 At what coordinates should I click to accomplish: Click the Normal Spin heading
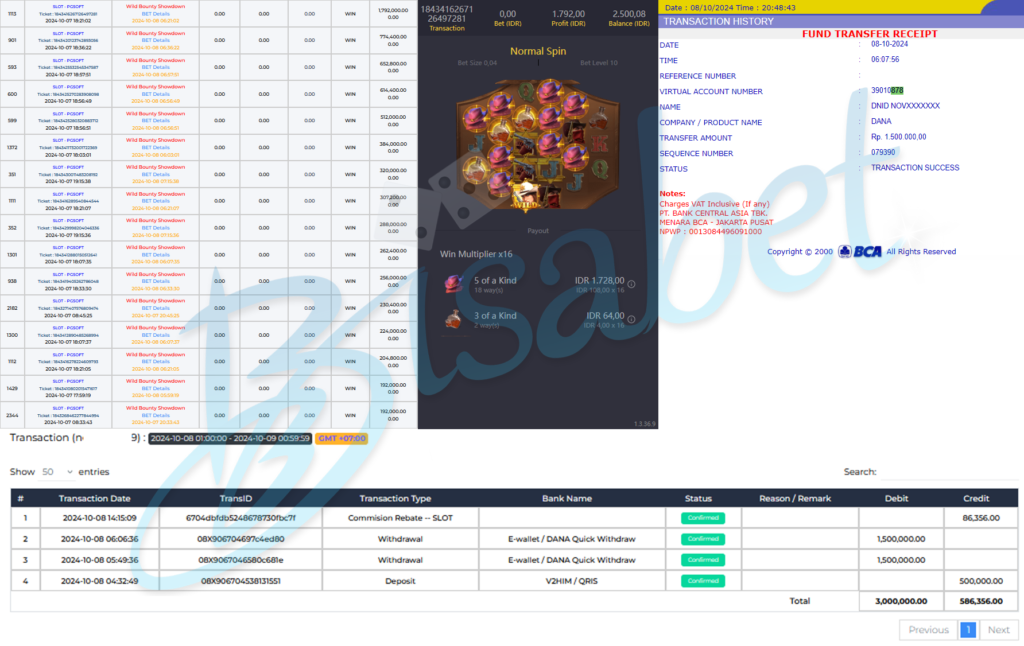(x=538, y=51)
